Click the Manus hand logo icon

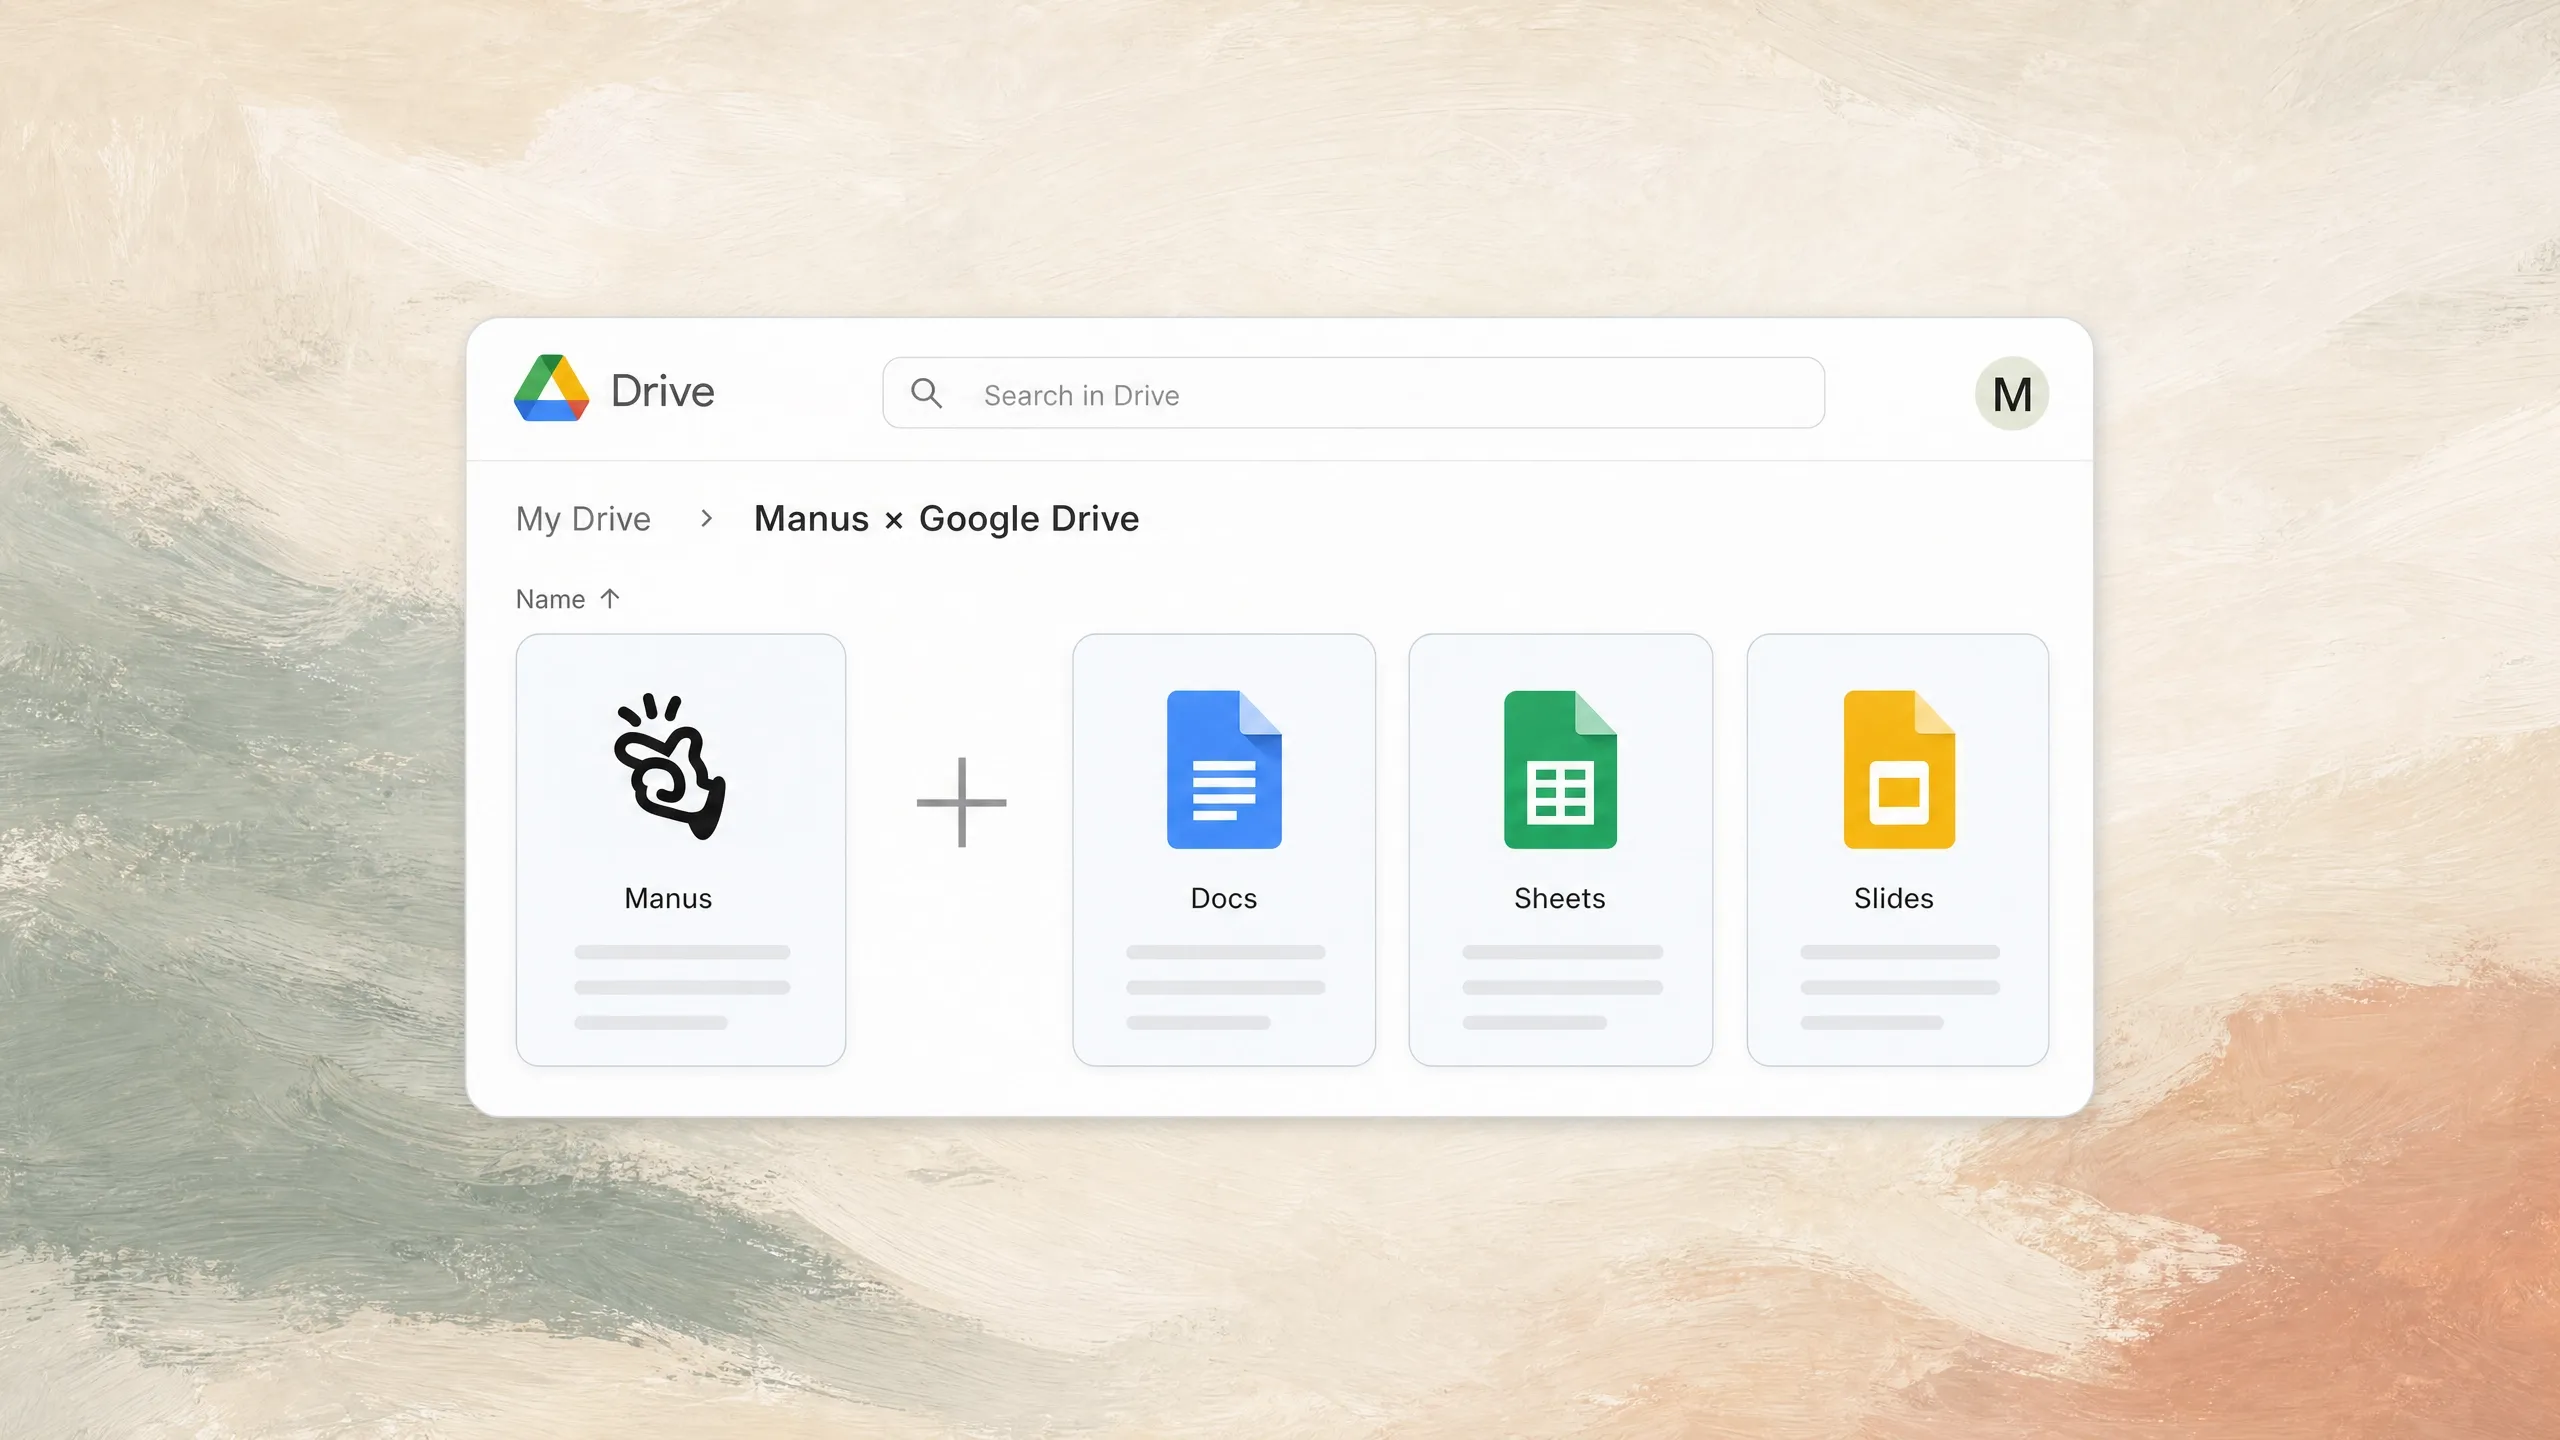pyautogui.click(x=669, y=767)
